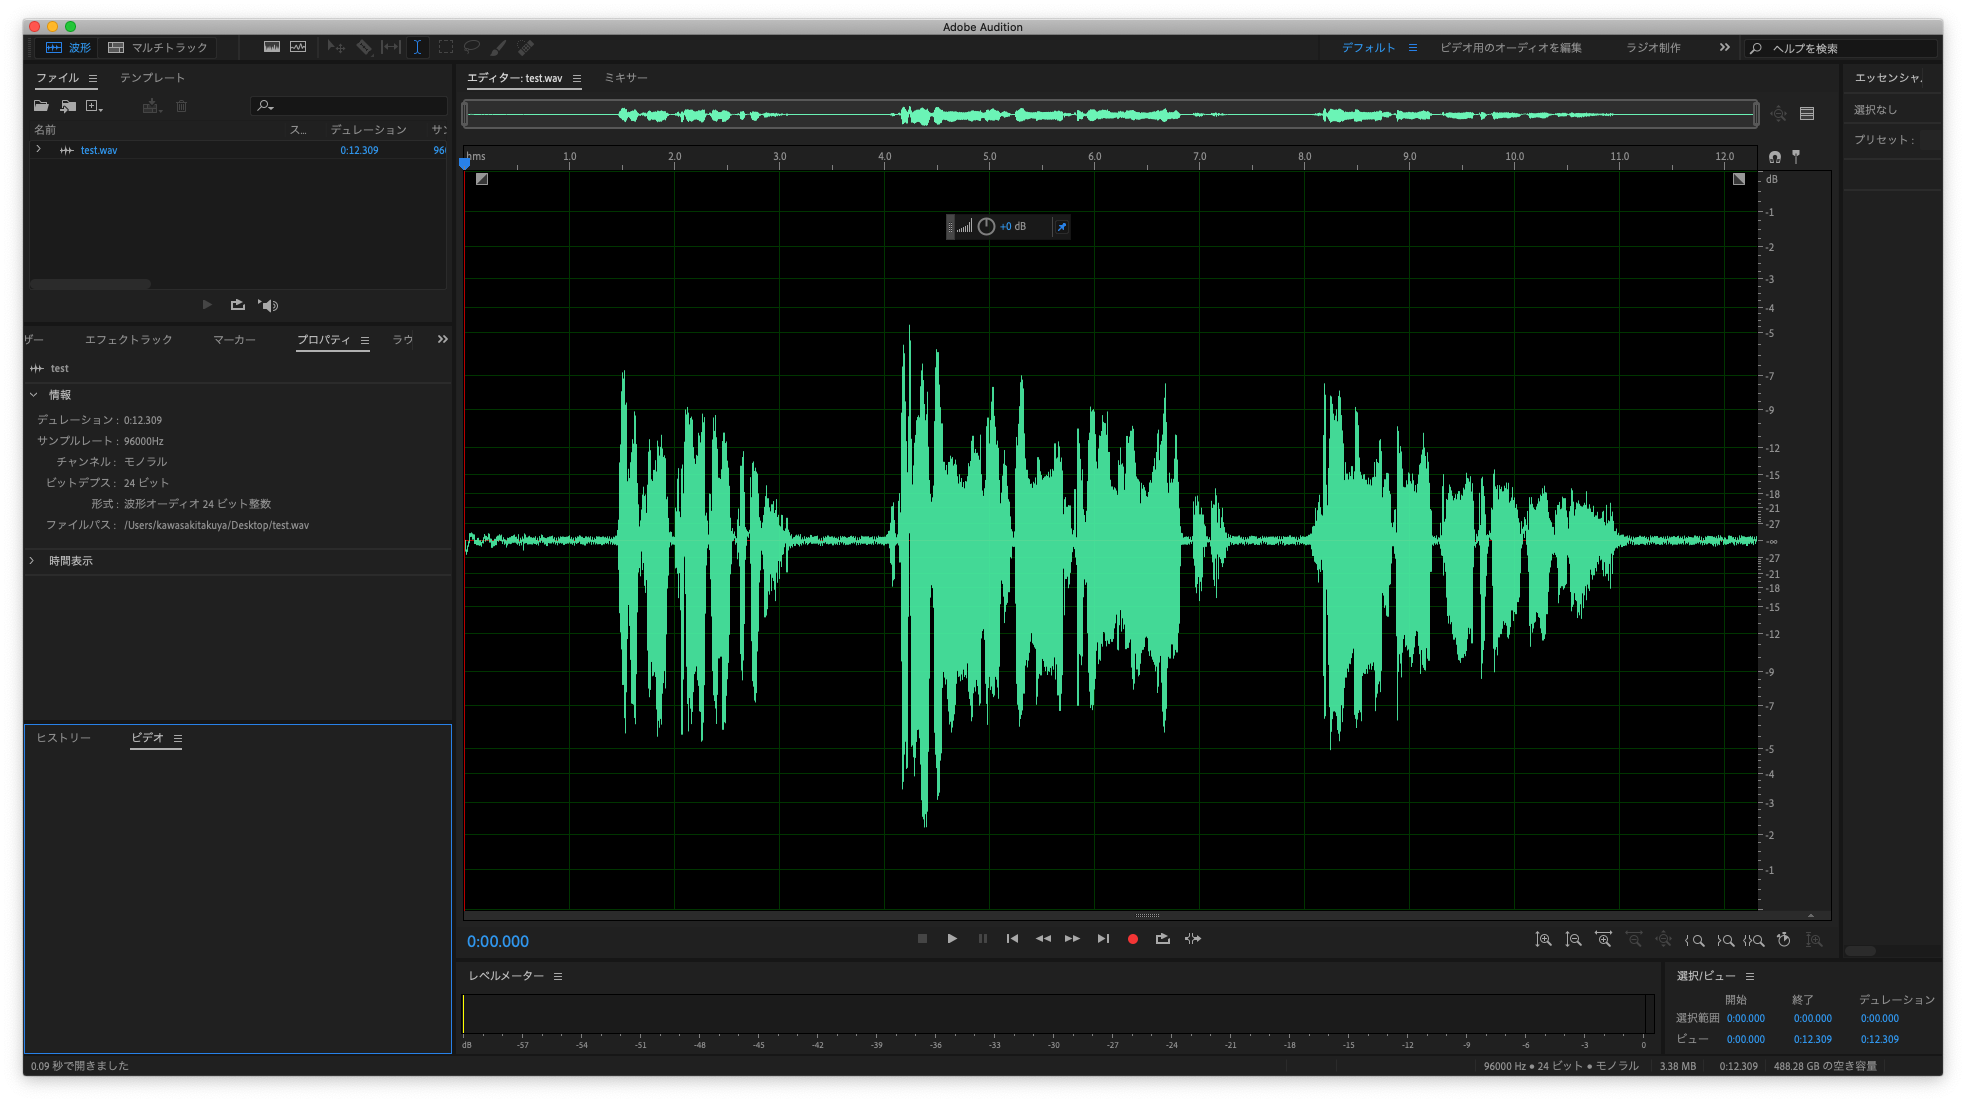Viewport: 1966px width, 1103px height.
Task: Switch to the テンプレート tab
Action: pyautogui.click(x=152, y=78)
